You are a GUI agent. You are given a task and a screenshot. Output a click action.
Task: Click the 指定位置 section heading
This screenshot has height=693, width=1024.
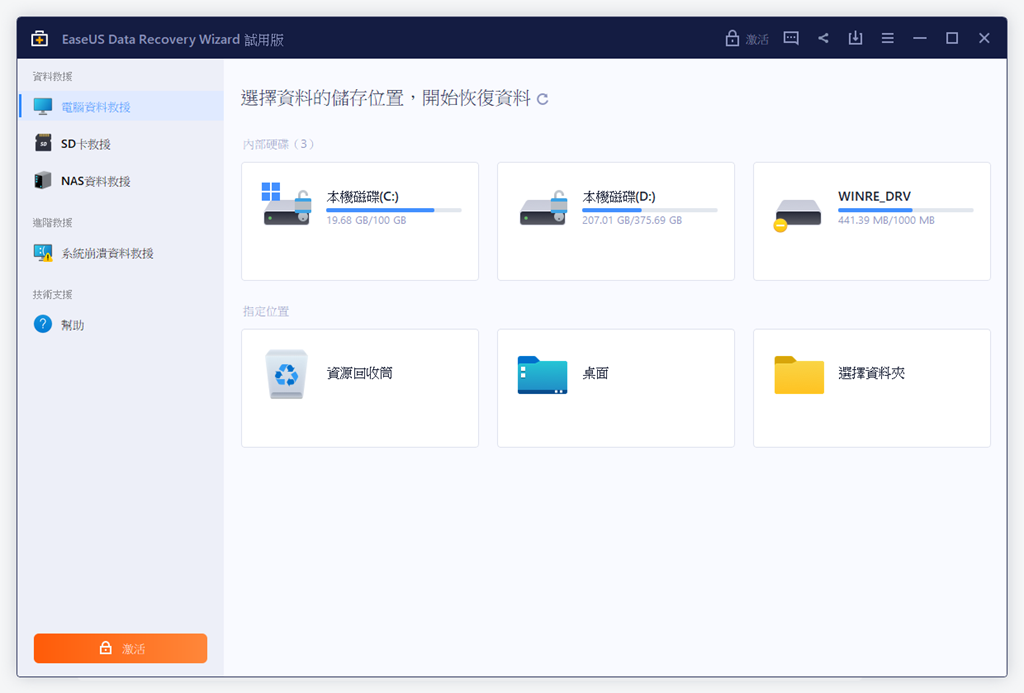tap(266, 311)
